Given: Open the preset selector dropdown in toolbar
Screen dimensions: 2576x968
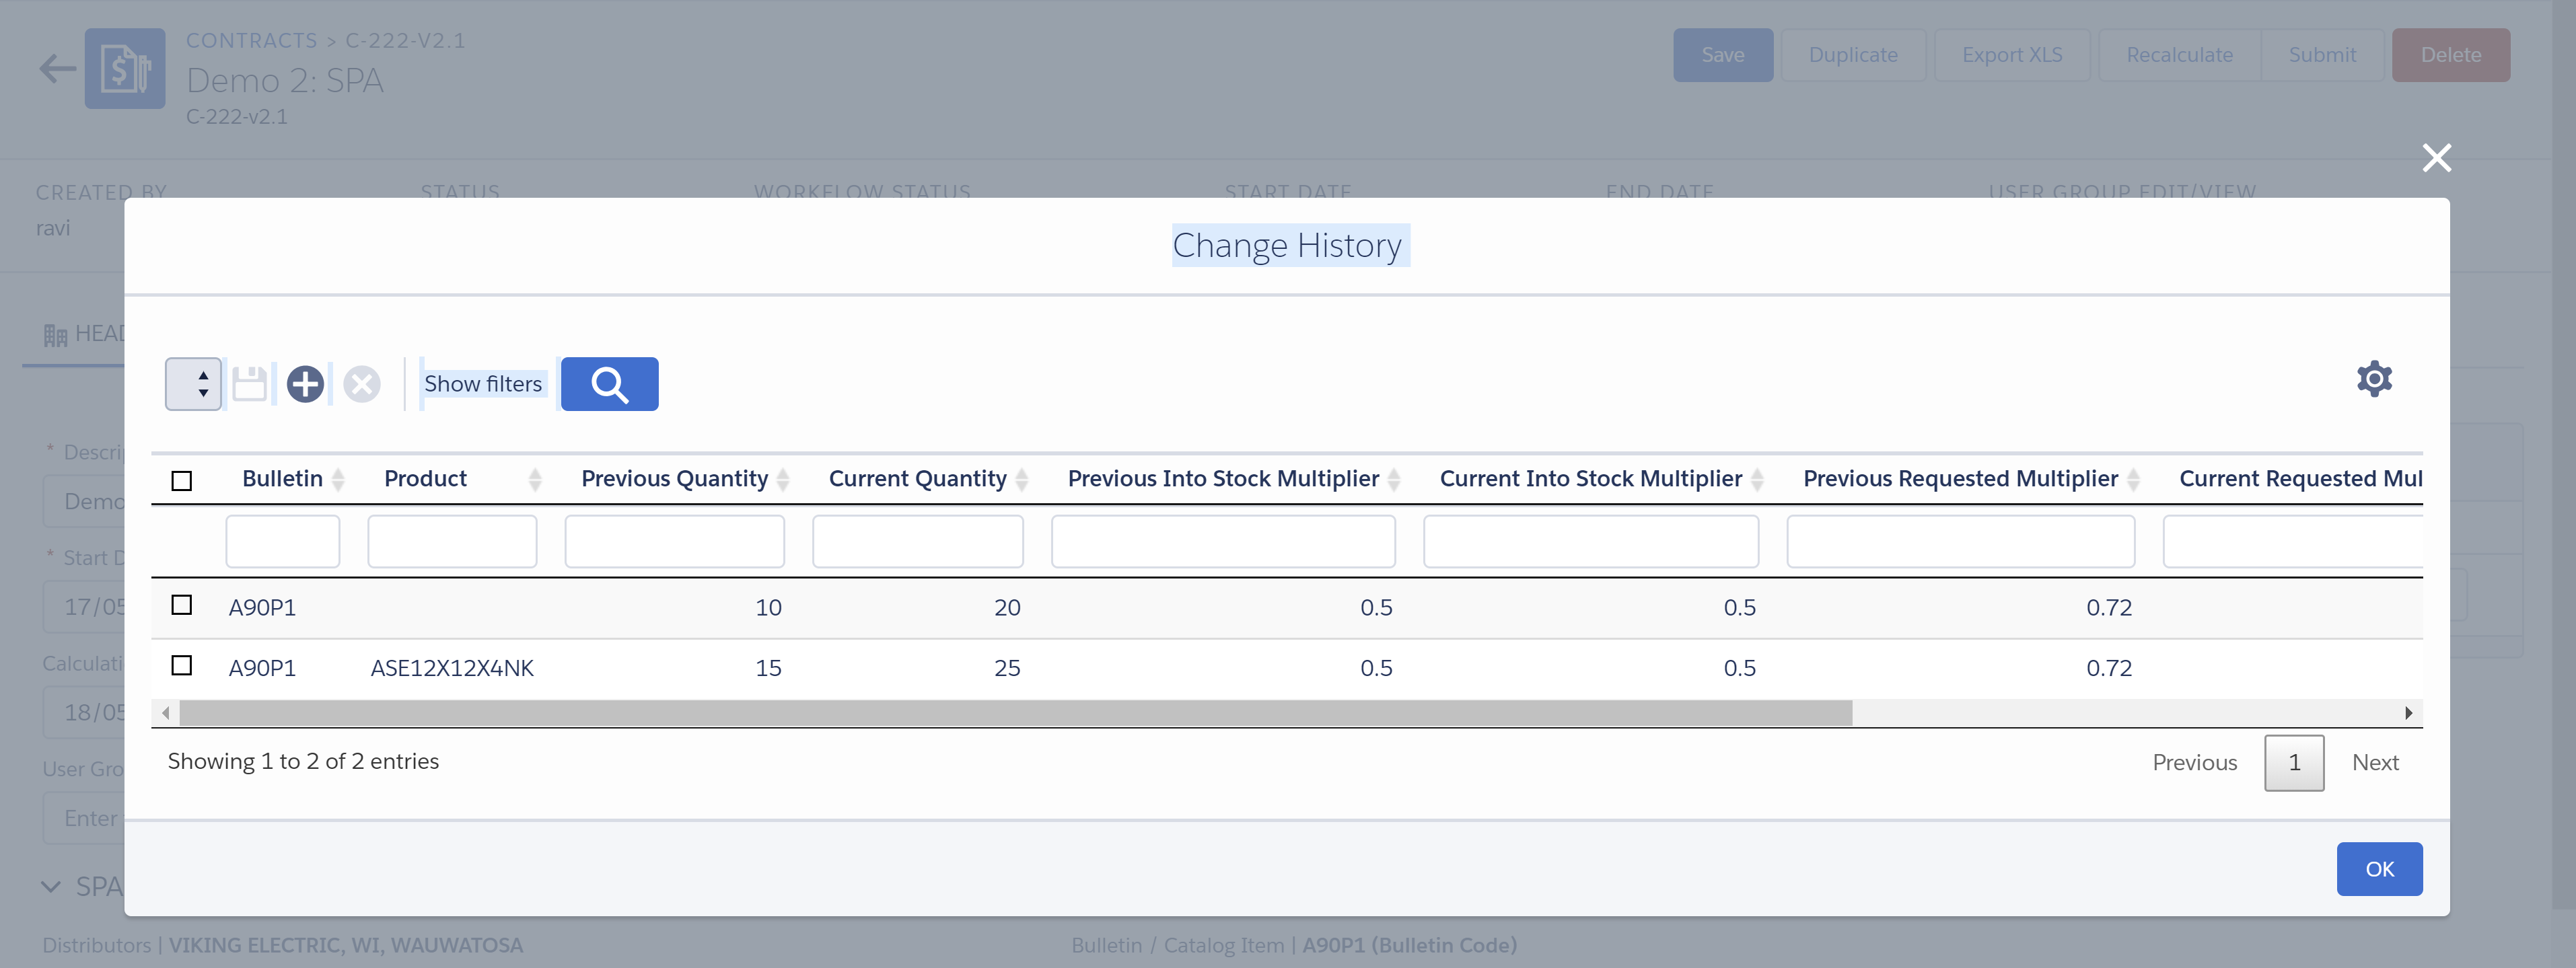Looking at the screenshot, I should point(193,384).
